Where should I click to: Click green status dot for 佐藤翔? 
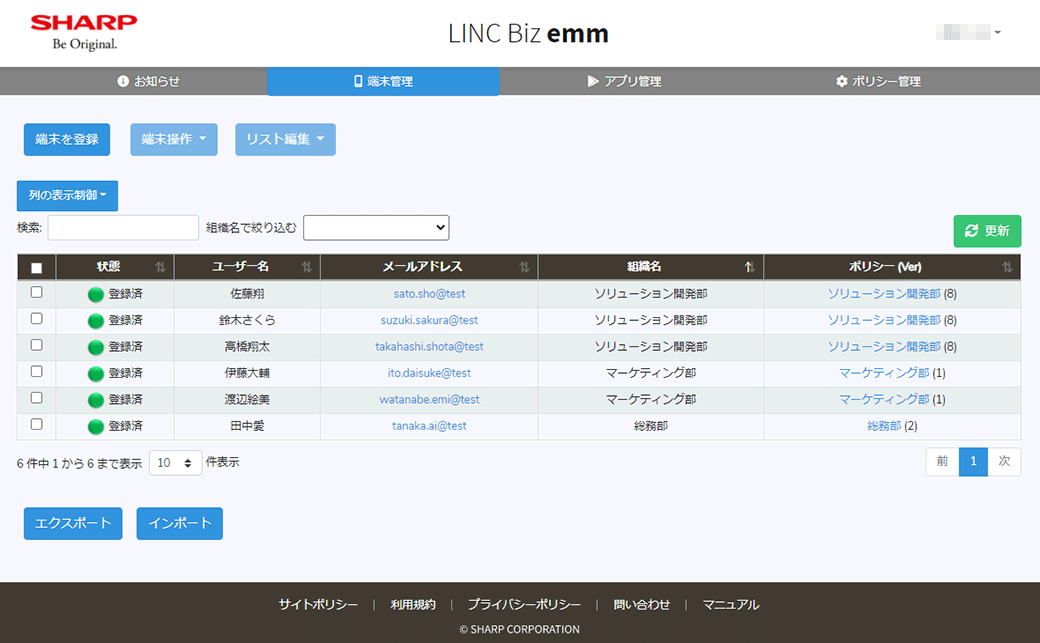click(96, 294)
